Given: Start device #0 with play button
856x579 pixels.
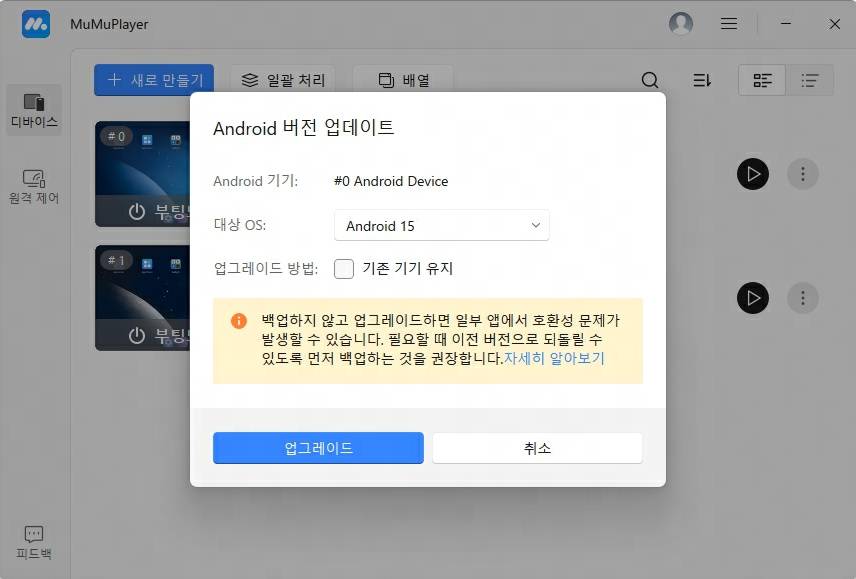Looking at the screenshot, I should (753, 174).
